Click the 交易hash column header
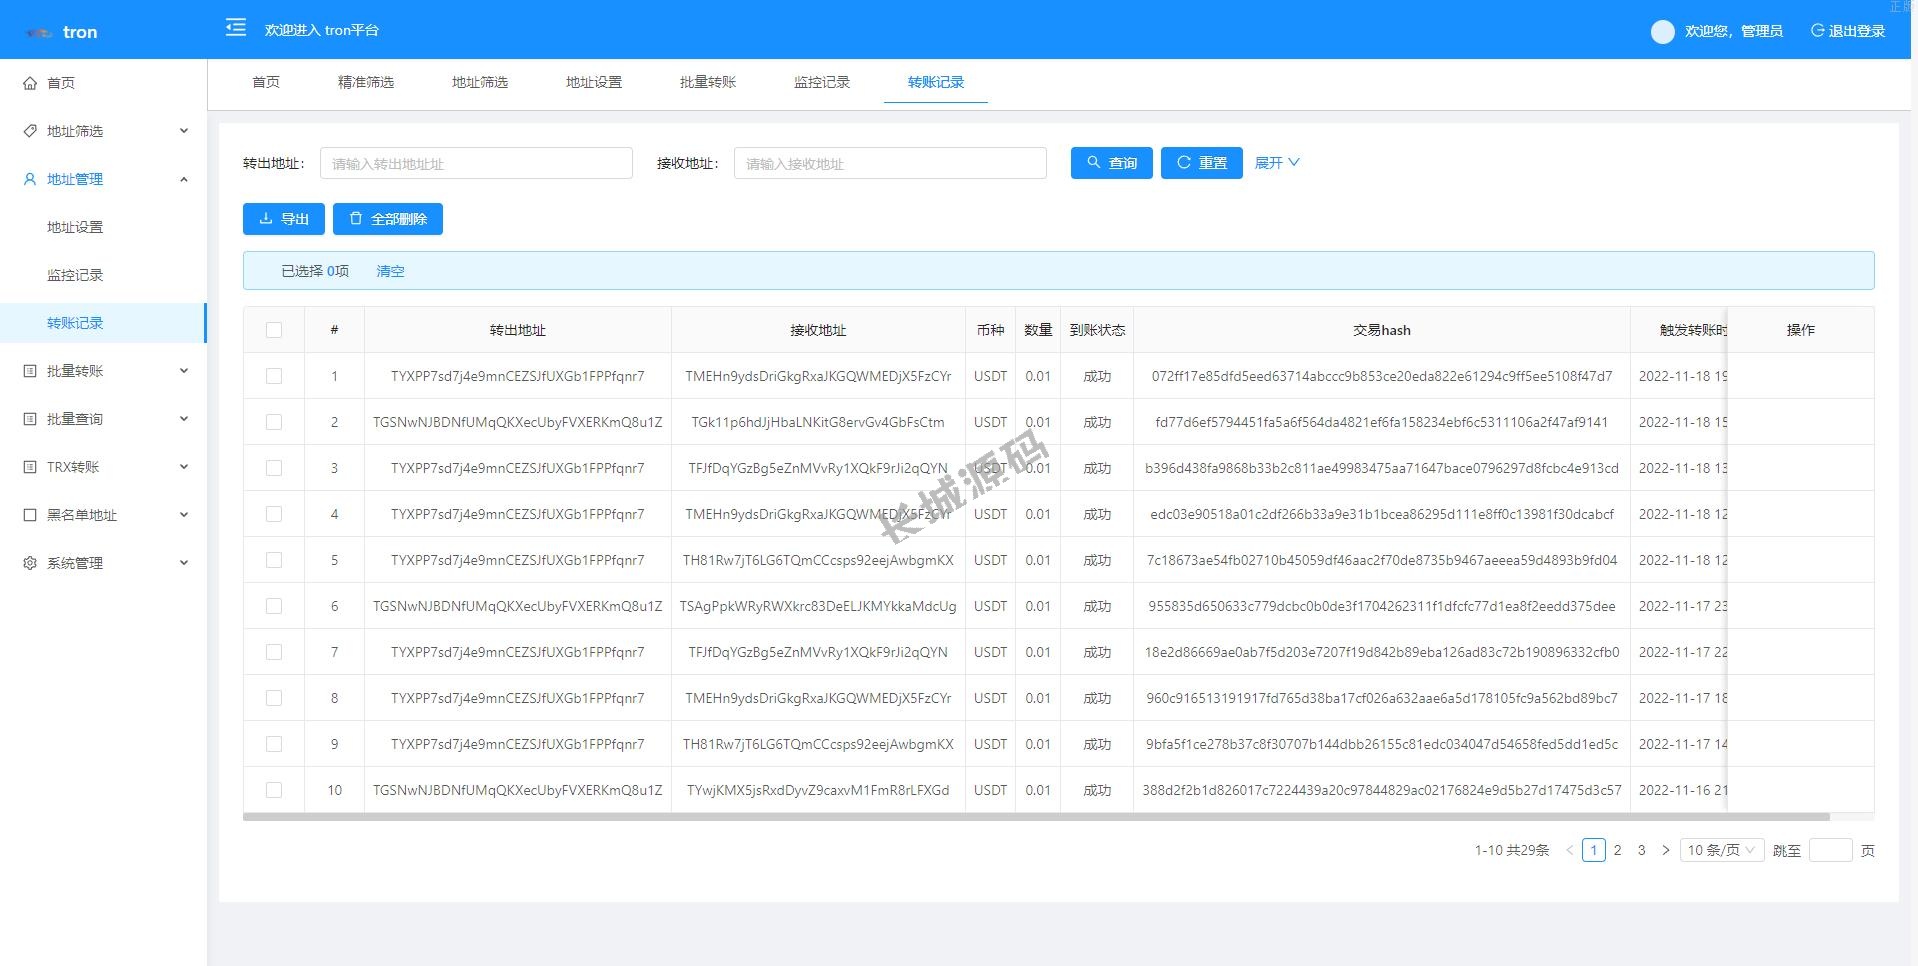Screen dimensions: 1918x966 click(x=1382, y=330)
